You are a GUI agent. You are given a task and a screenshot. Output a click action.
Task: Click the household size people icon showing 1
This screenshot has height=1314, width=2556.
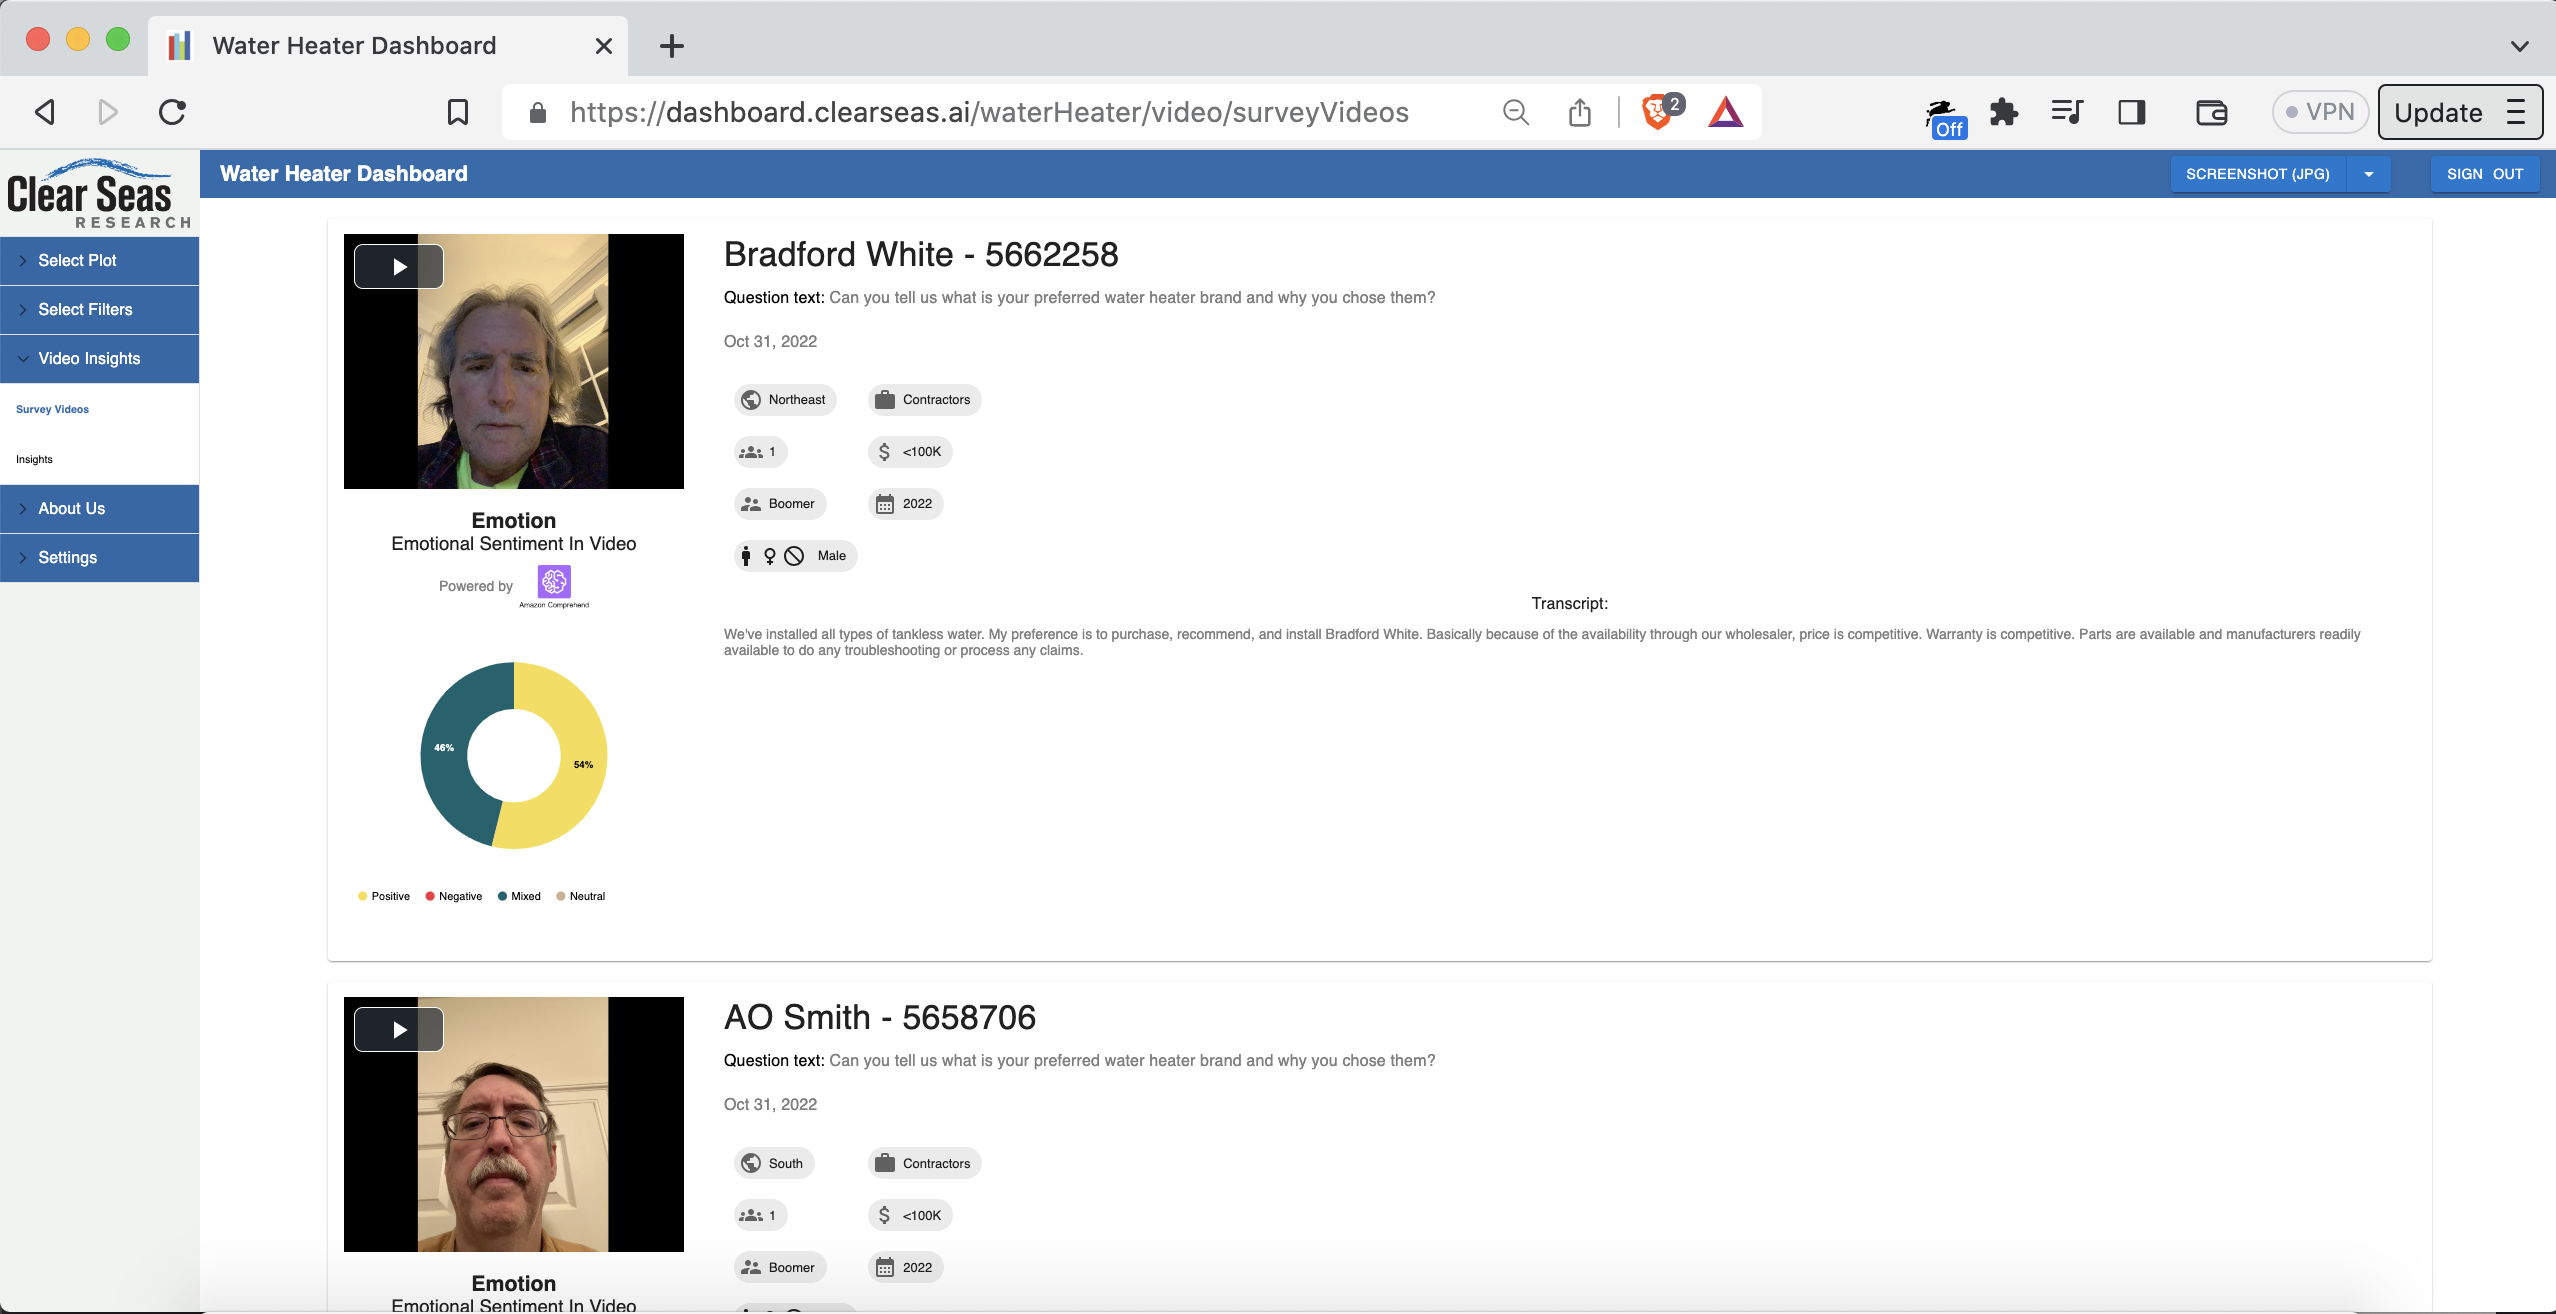point(752,451)
